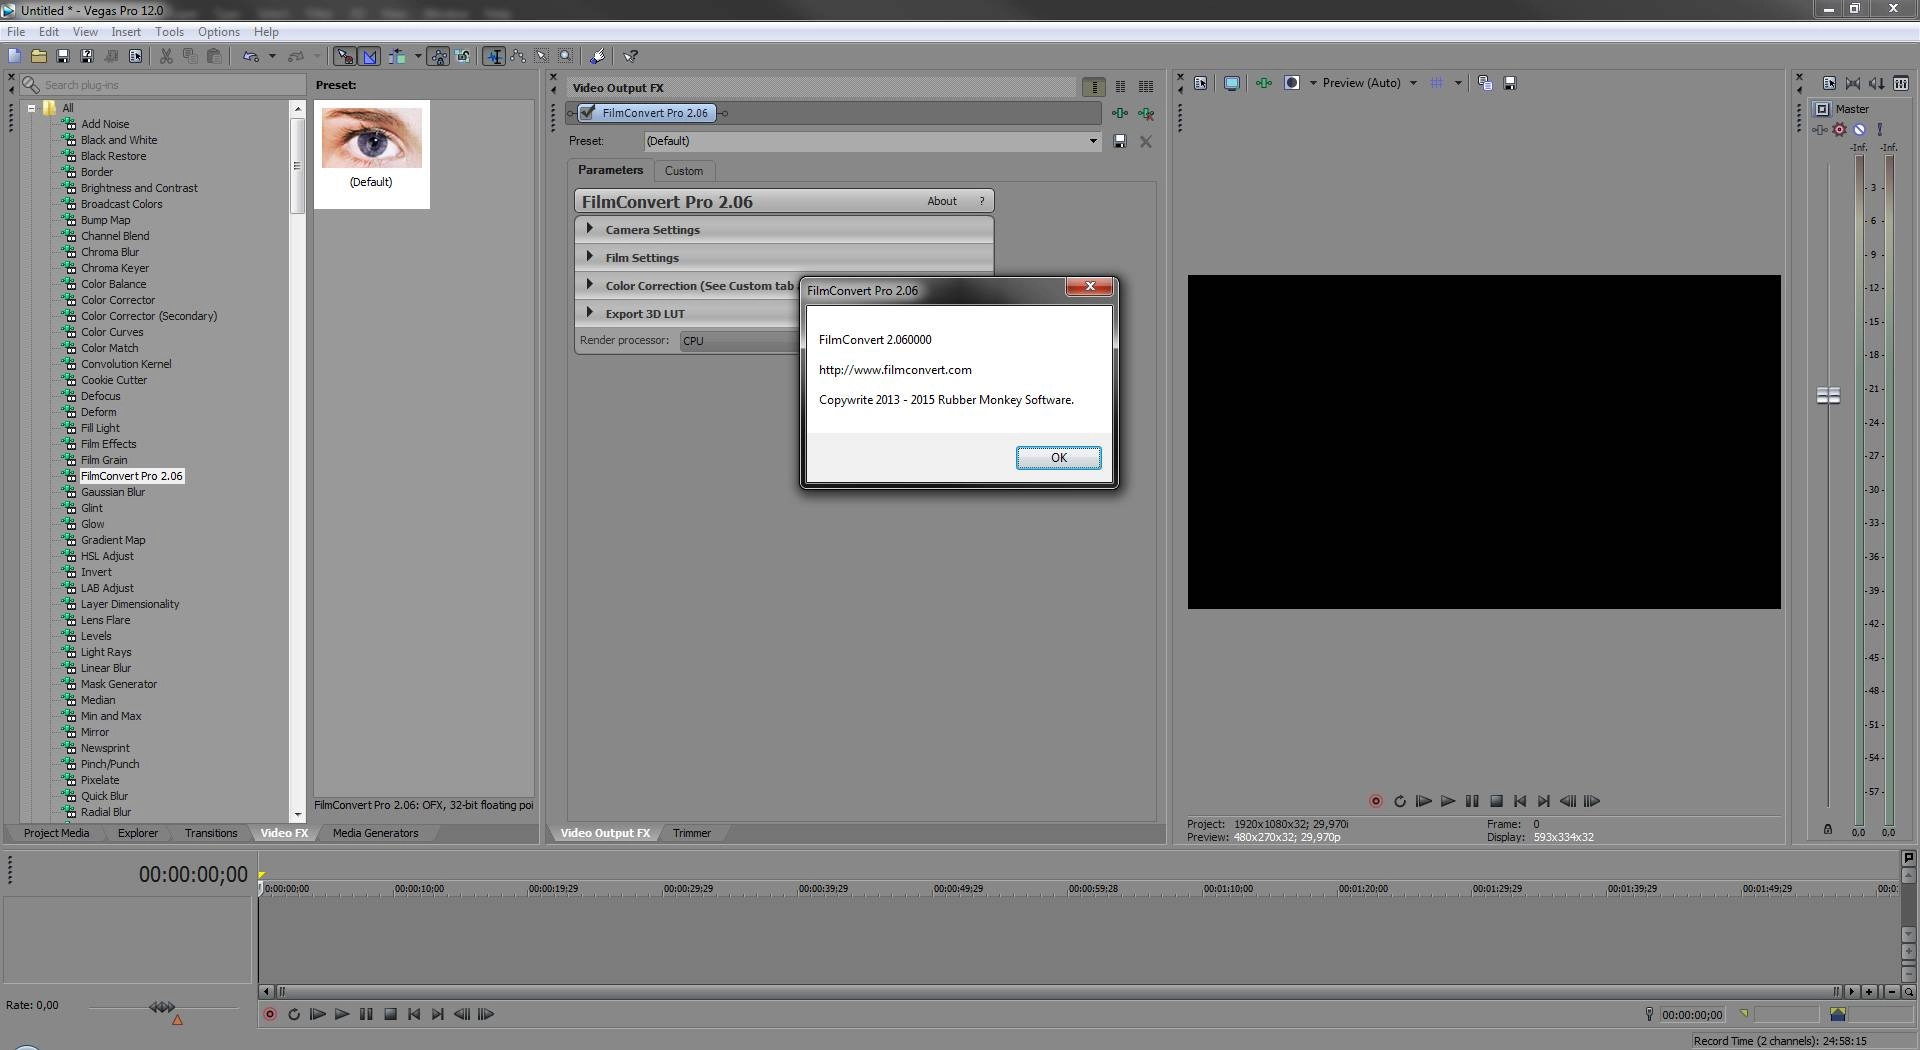This screenshot has height=1050, width=1920.
Task: Click the Cut scissors icon
Action: point(166,57)
